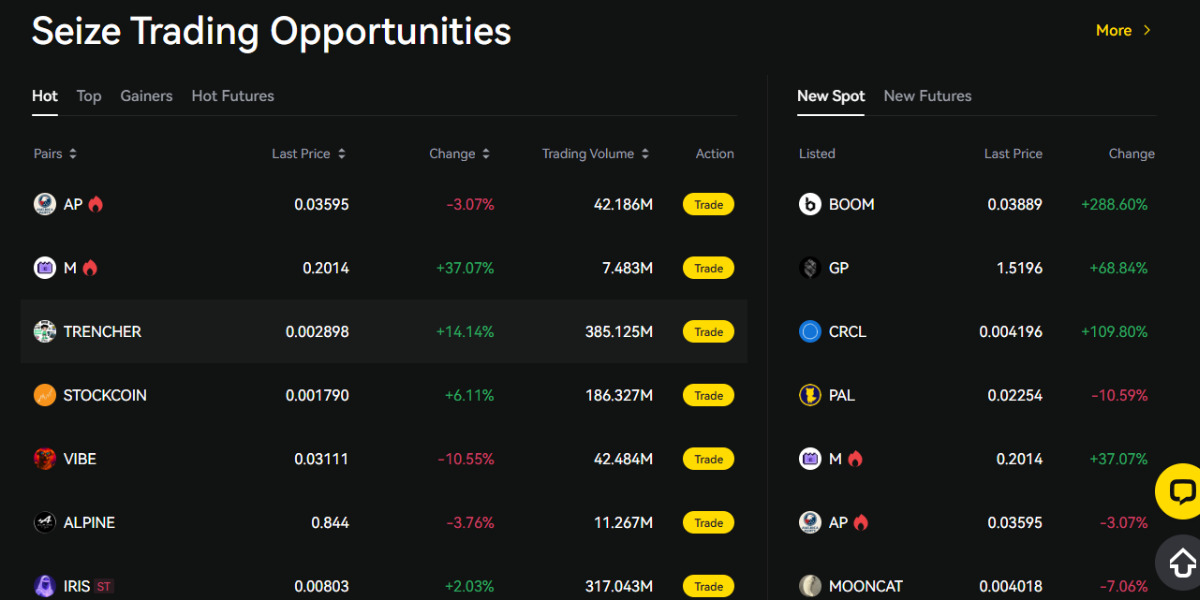Viewport: 1200px width, 600px height.
Task: Sort by Change column header
Action: [459, 154]
